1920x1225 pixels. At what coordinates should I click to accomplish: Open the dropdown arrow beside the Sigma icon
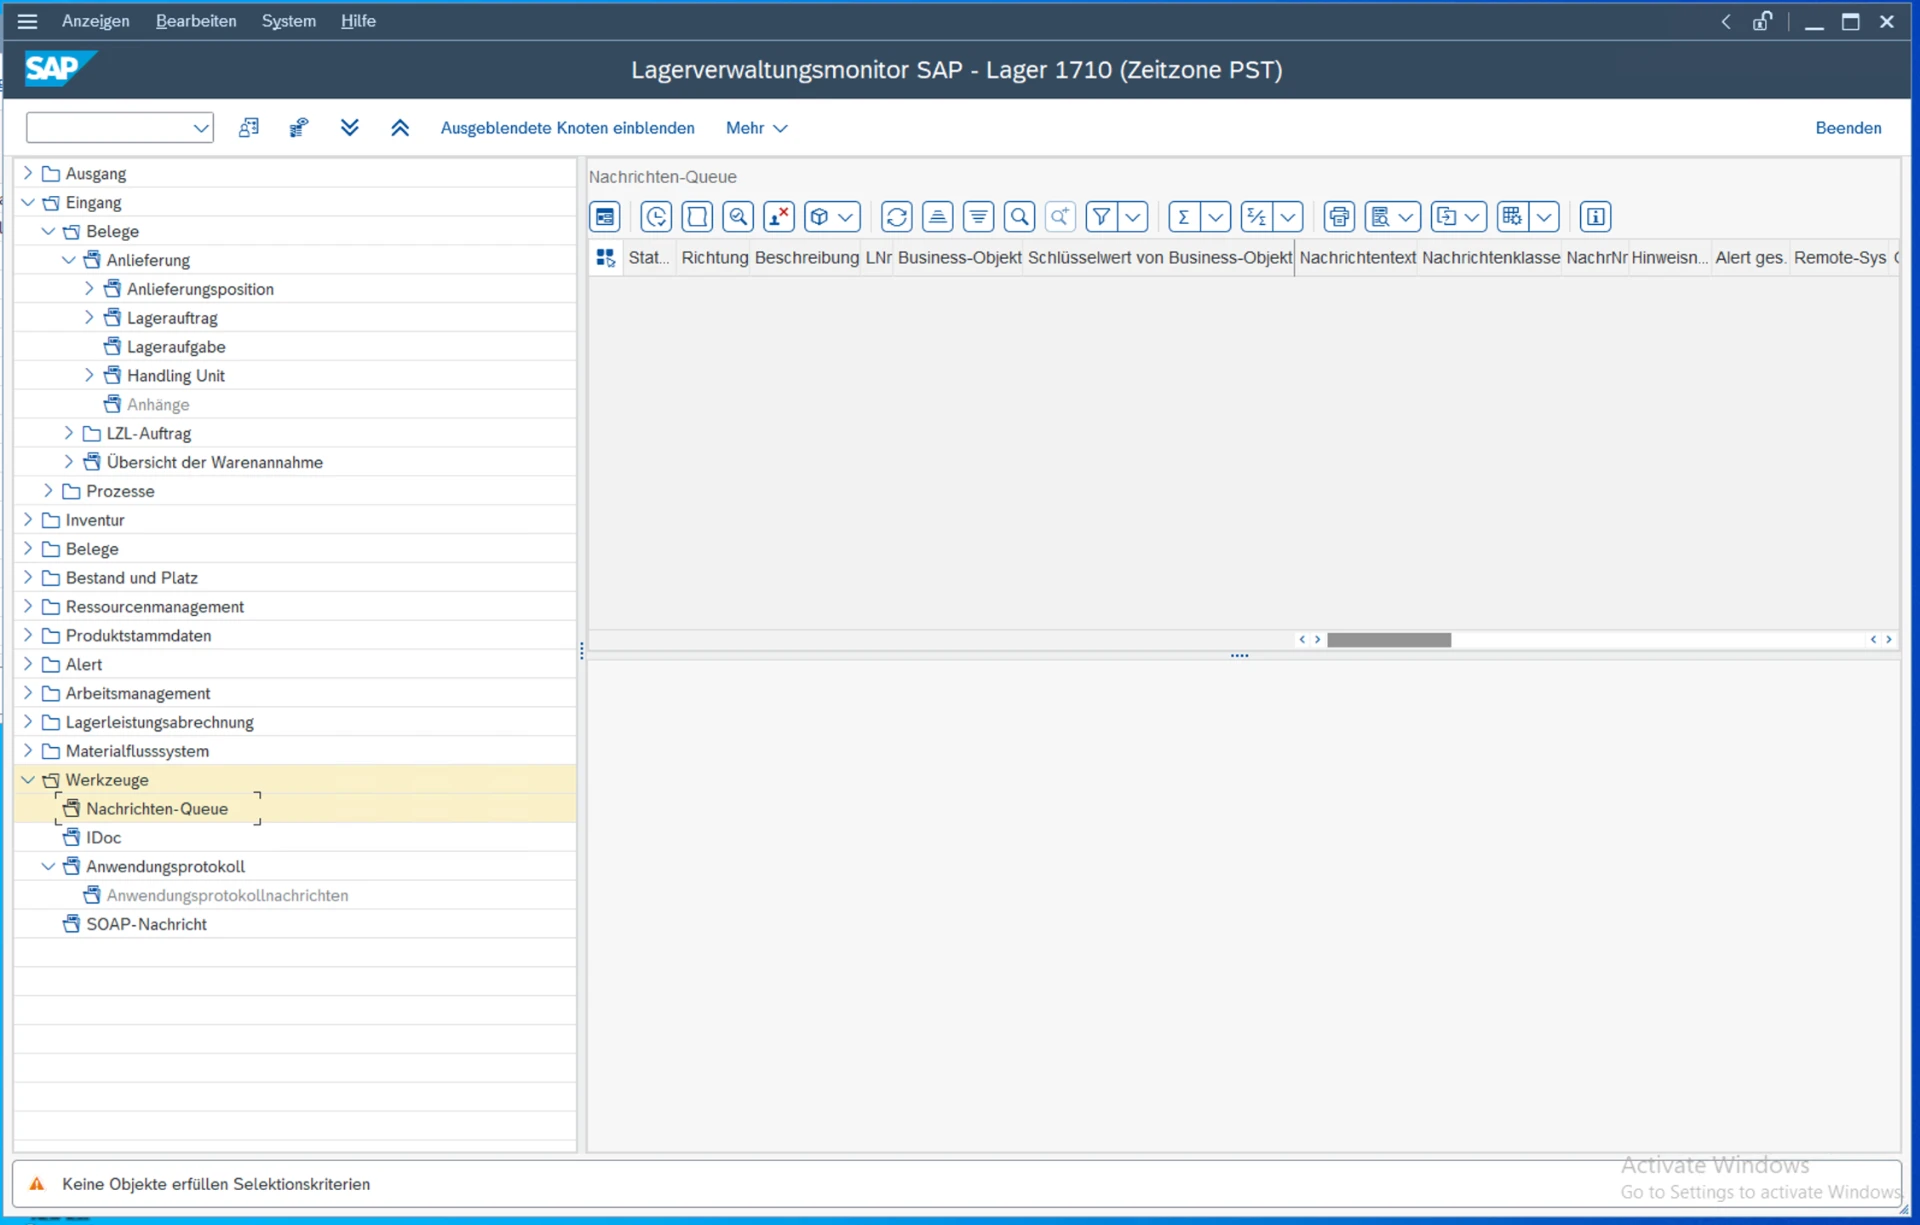point(1216,217)
